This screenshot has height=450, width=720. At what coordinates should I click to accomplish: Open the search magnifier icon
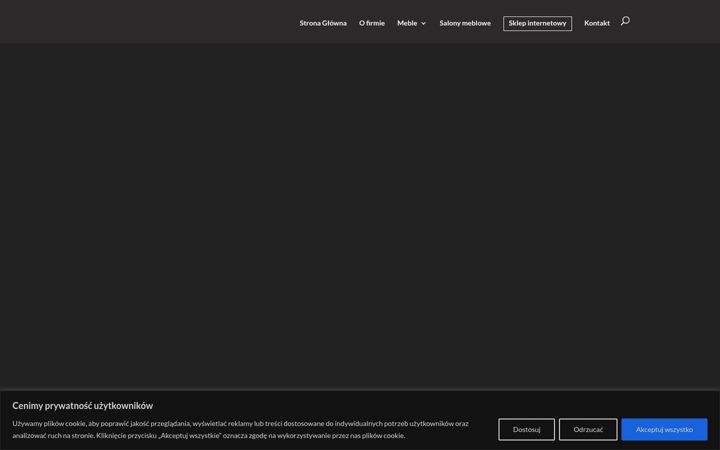pyautogui.click(x=625, y=21)
